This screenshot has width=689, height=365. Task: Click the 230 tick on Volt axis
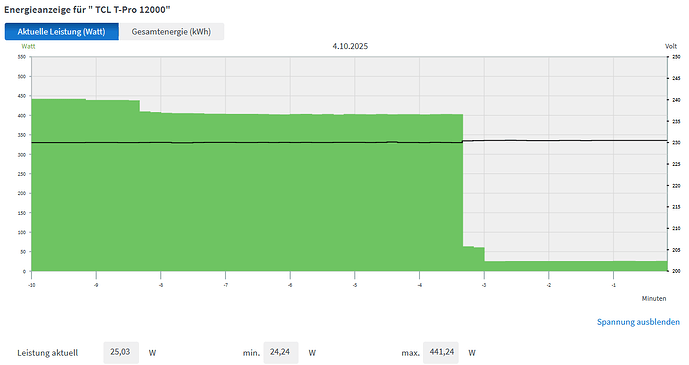(x=676, y=143)
